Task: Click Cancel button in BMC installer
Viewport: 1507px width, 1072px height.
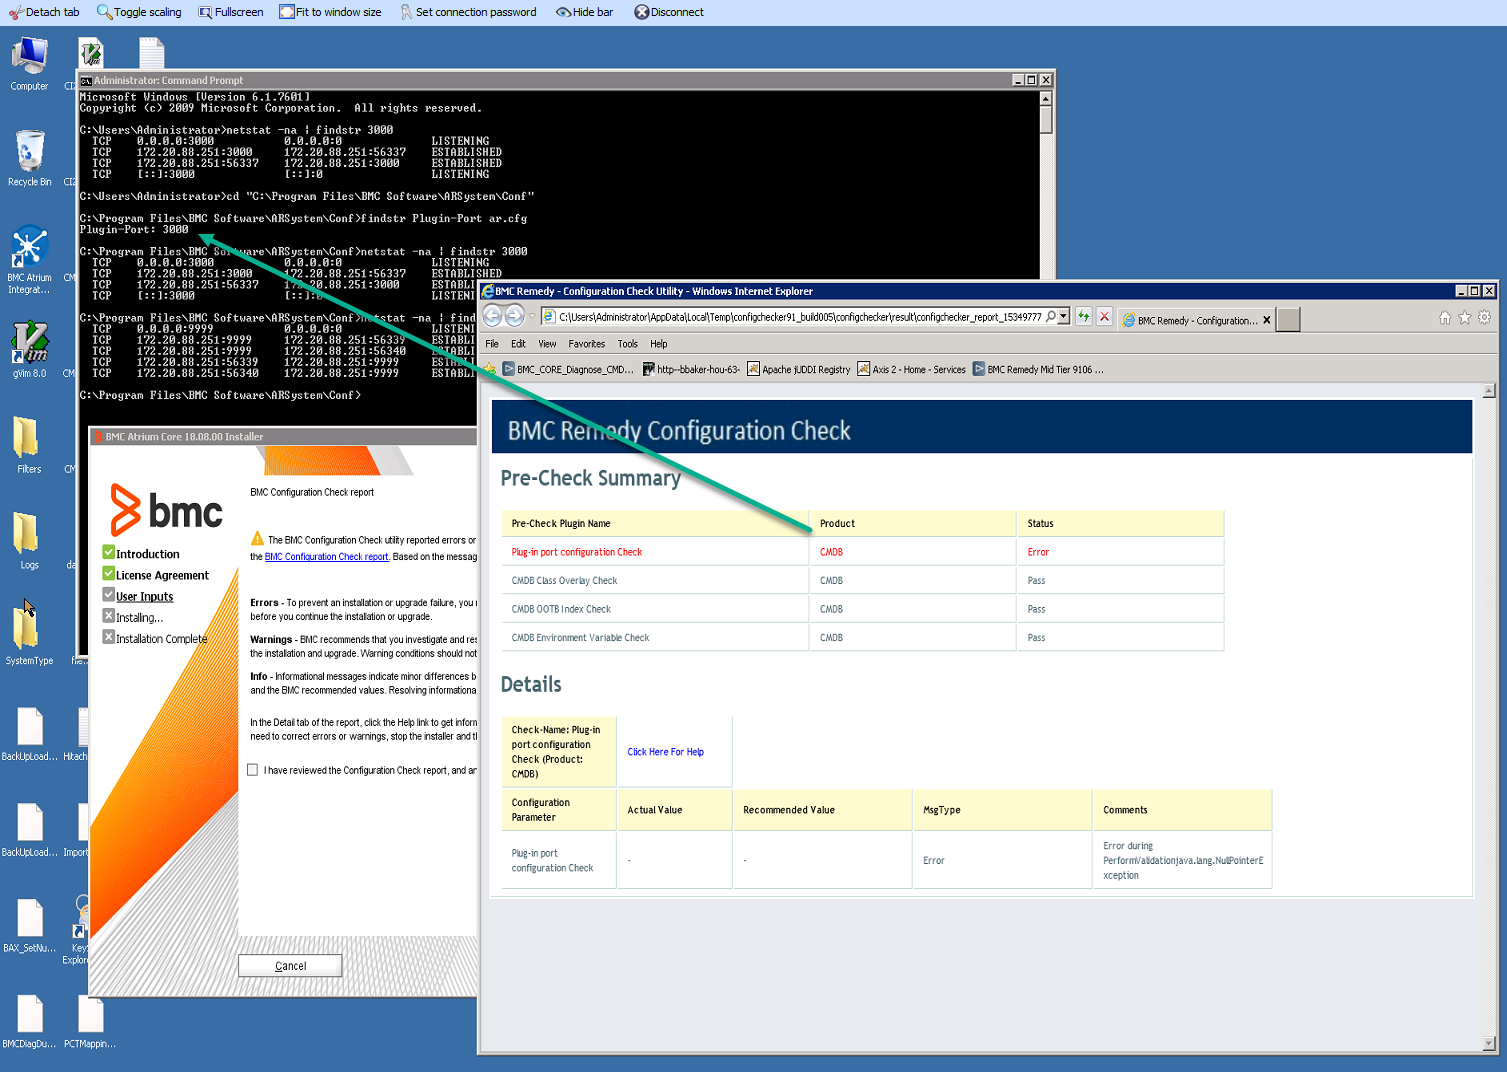Action: [290, 966]
